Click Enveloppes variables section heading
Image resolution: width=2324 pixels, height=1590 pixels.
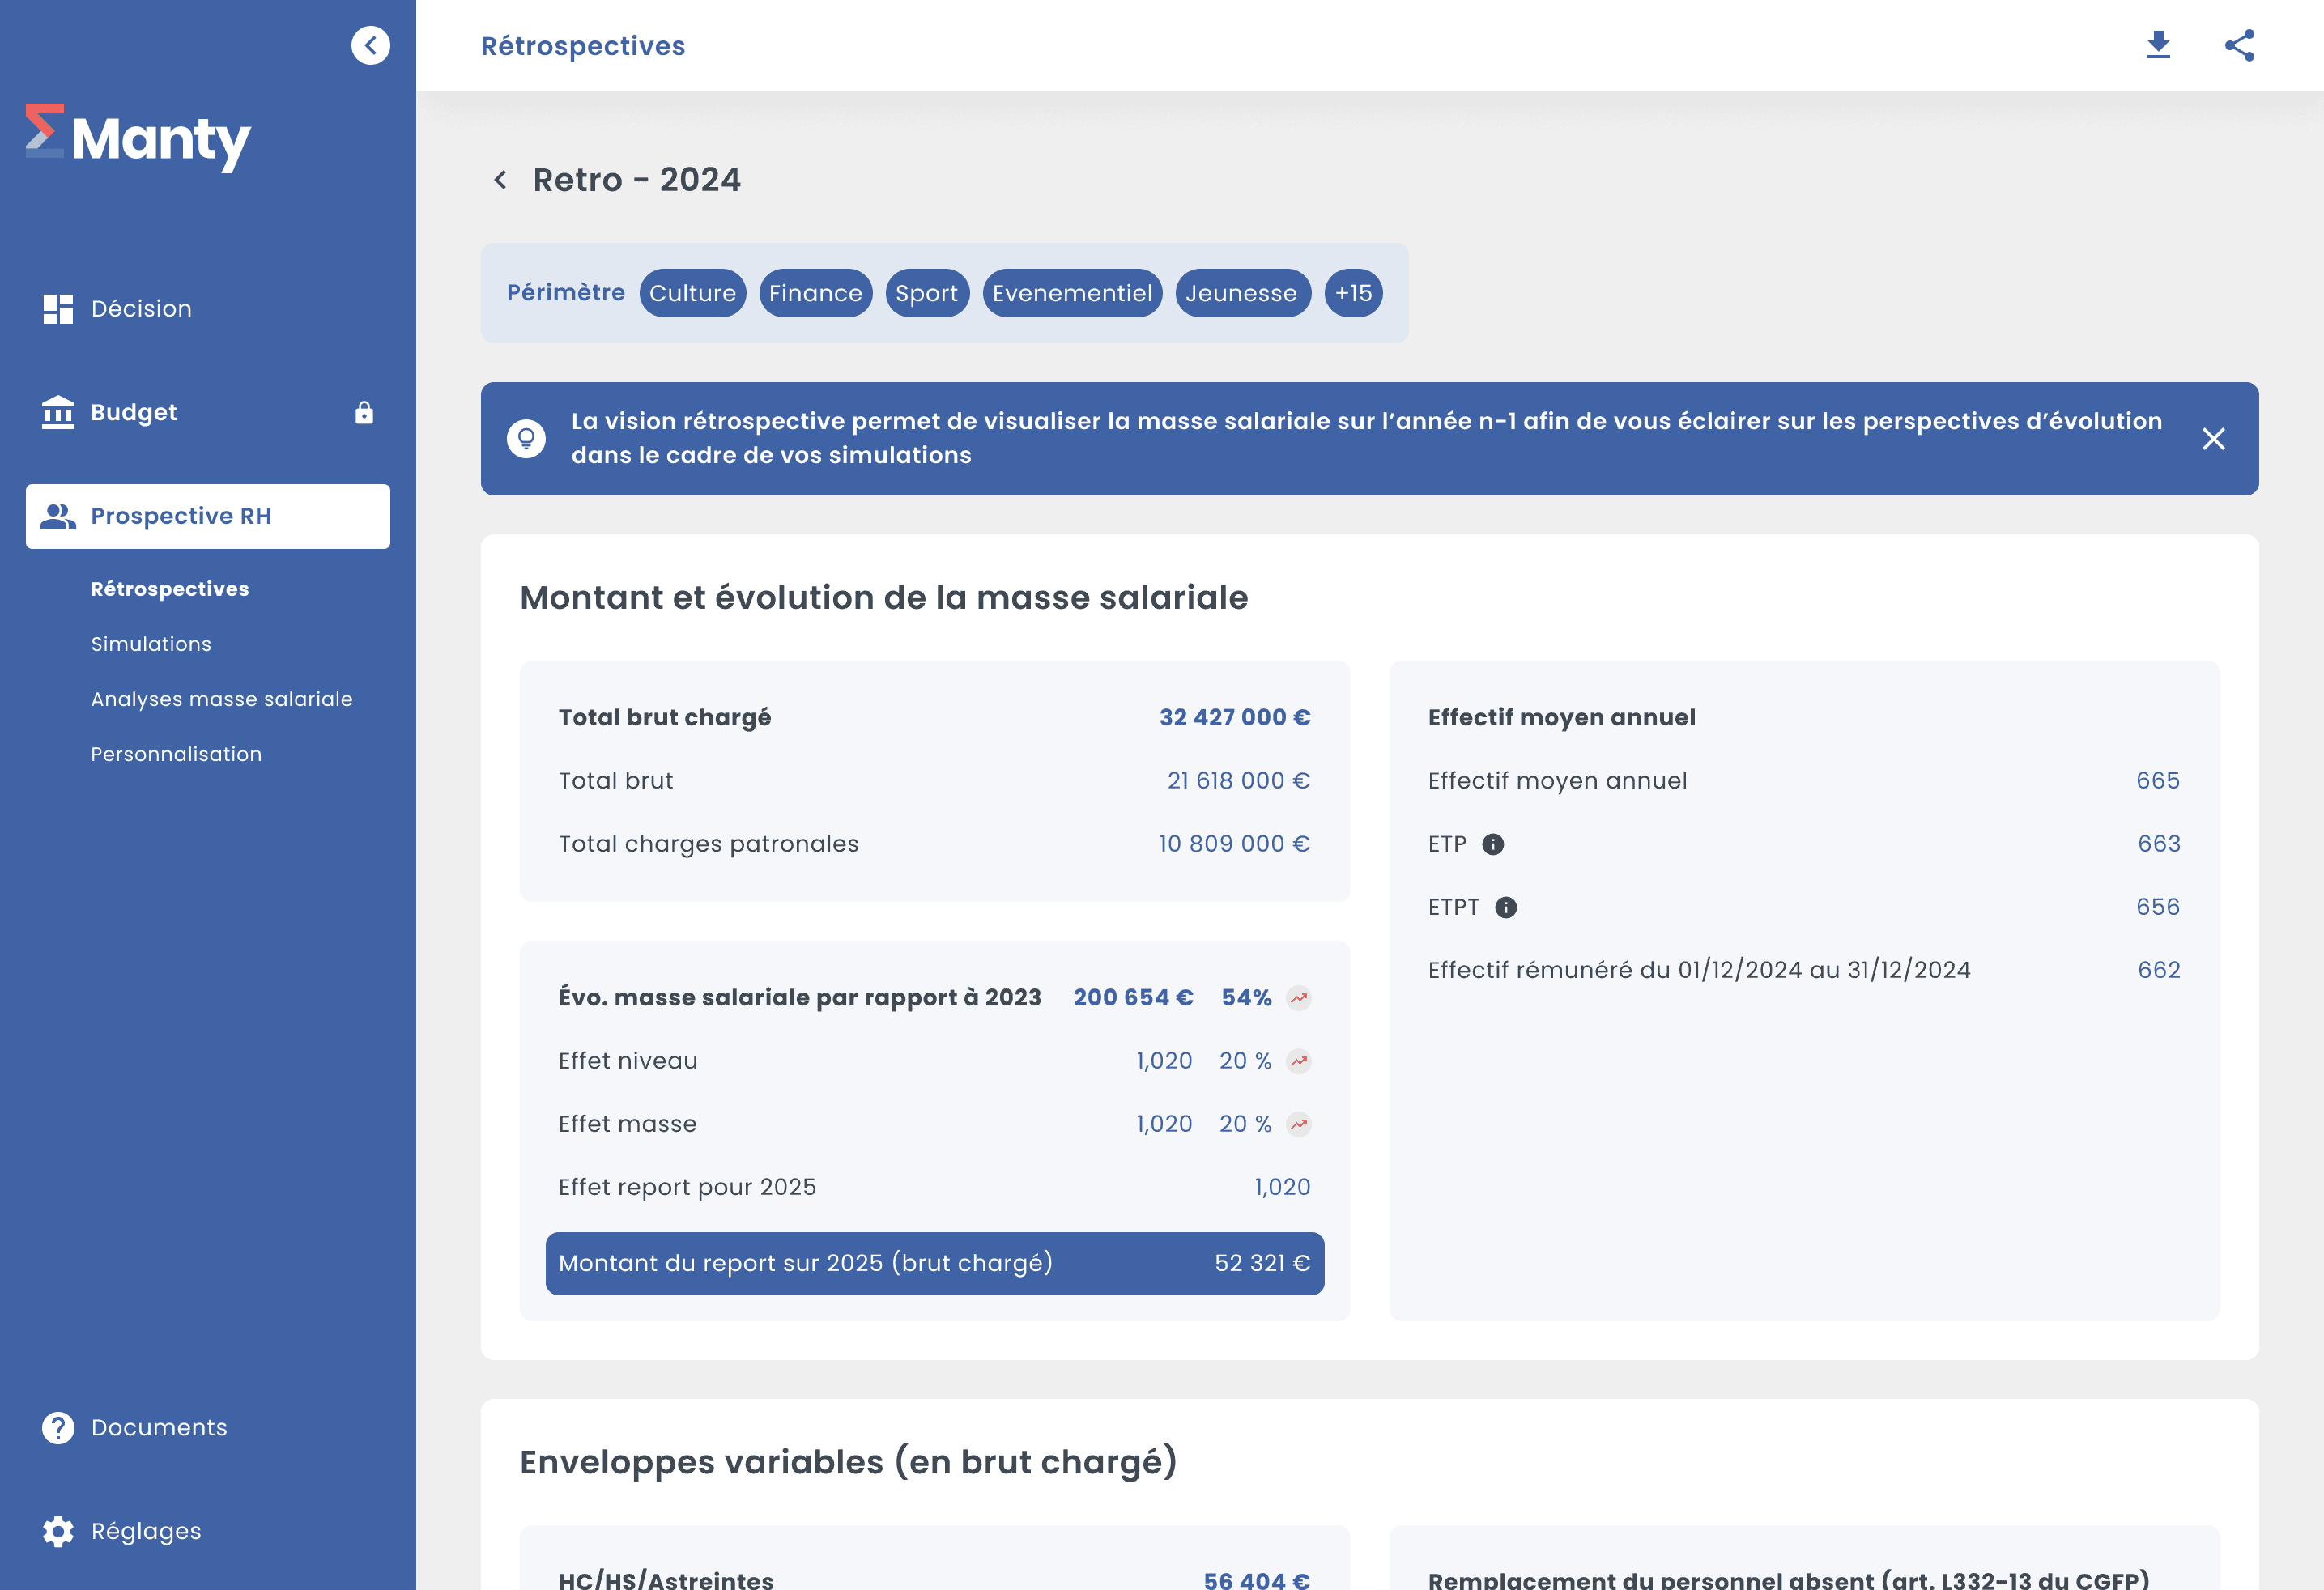[x=848, y=1462]
